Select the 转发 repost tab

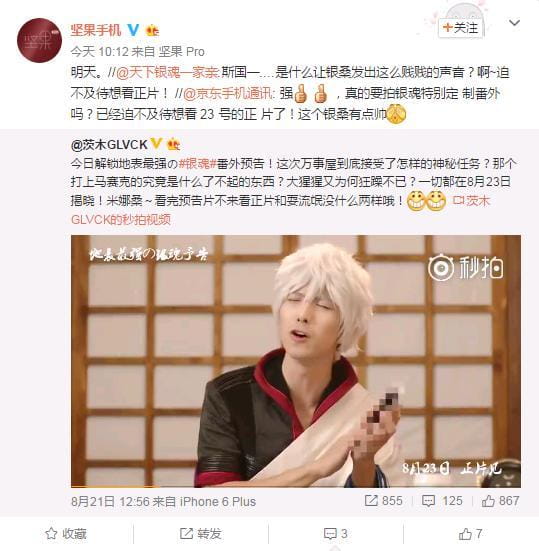click(201, 534)
